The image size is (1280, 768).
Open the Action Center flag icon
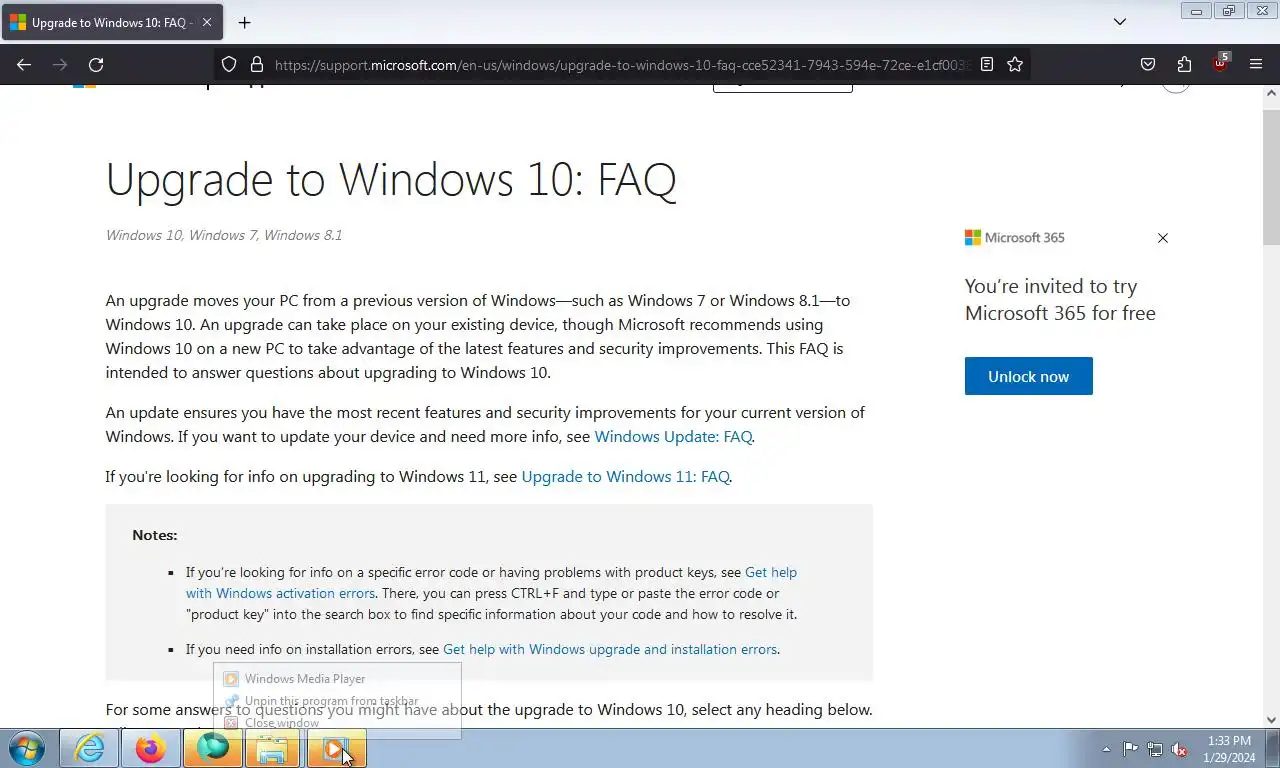coord(1130,749)
